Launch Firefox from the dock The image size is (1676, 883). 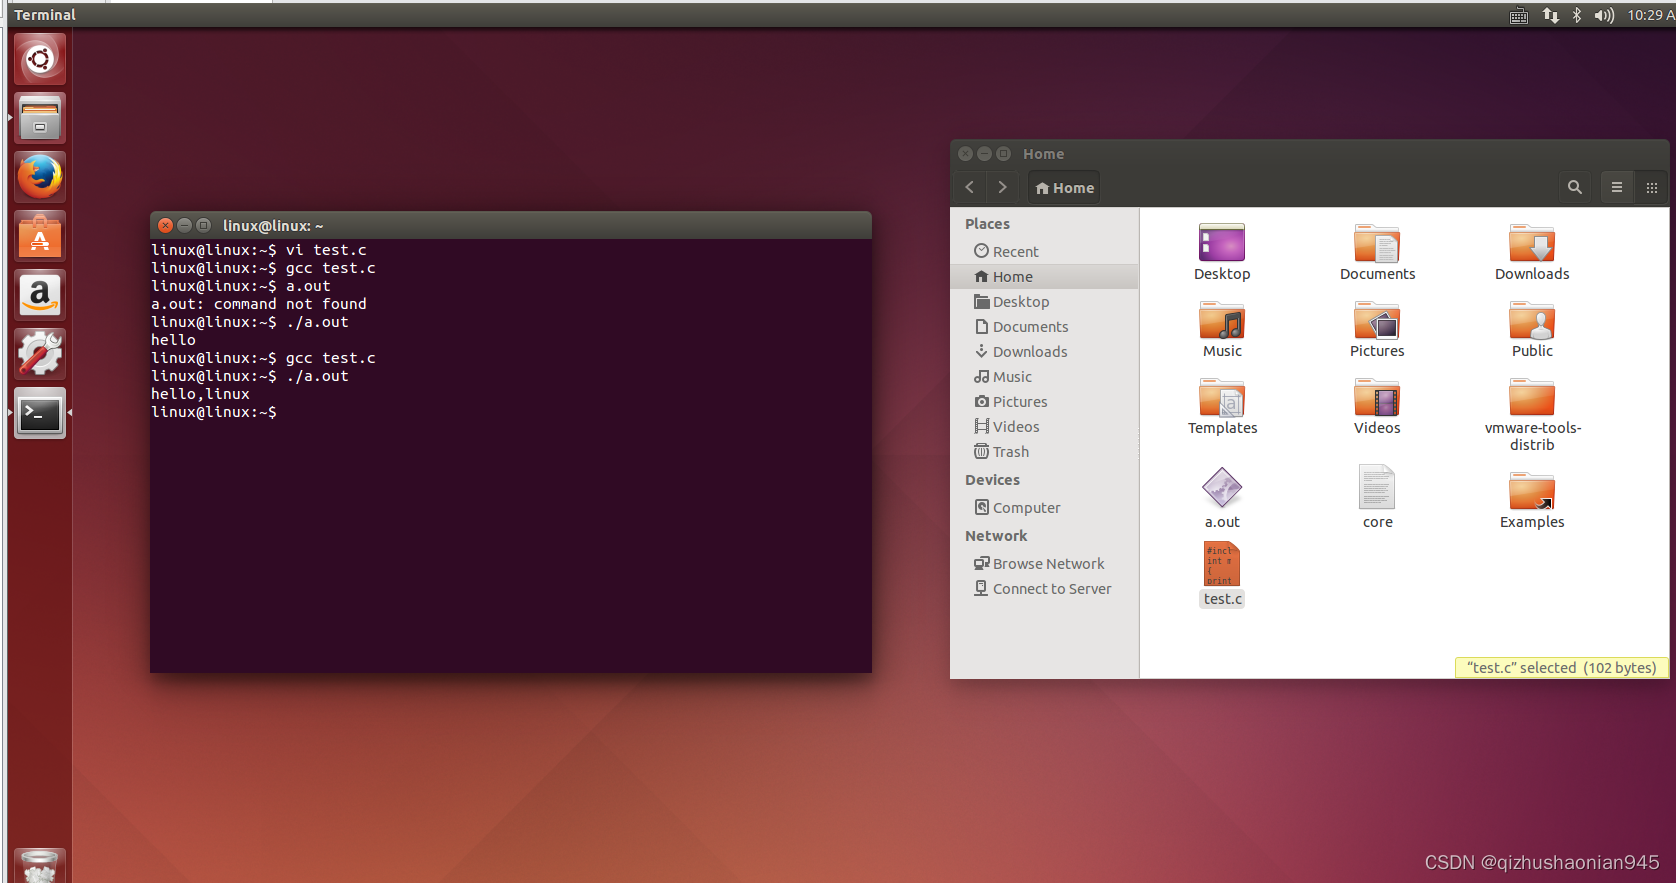[x=40, y=177]
